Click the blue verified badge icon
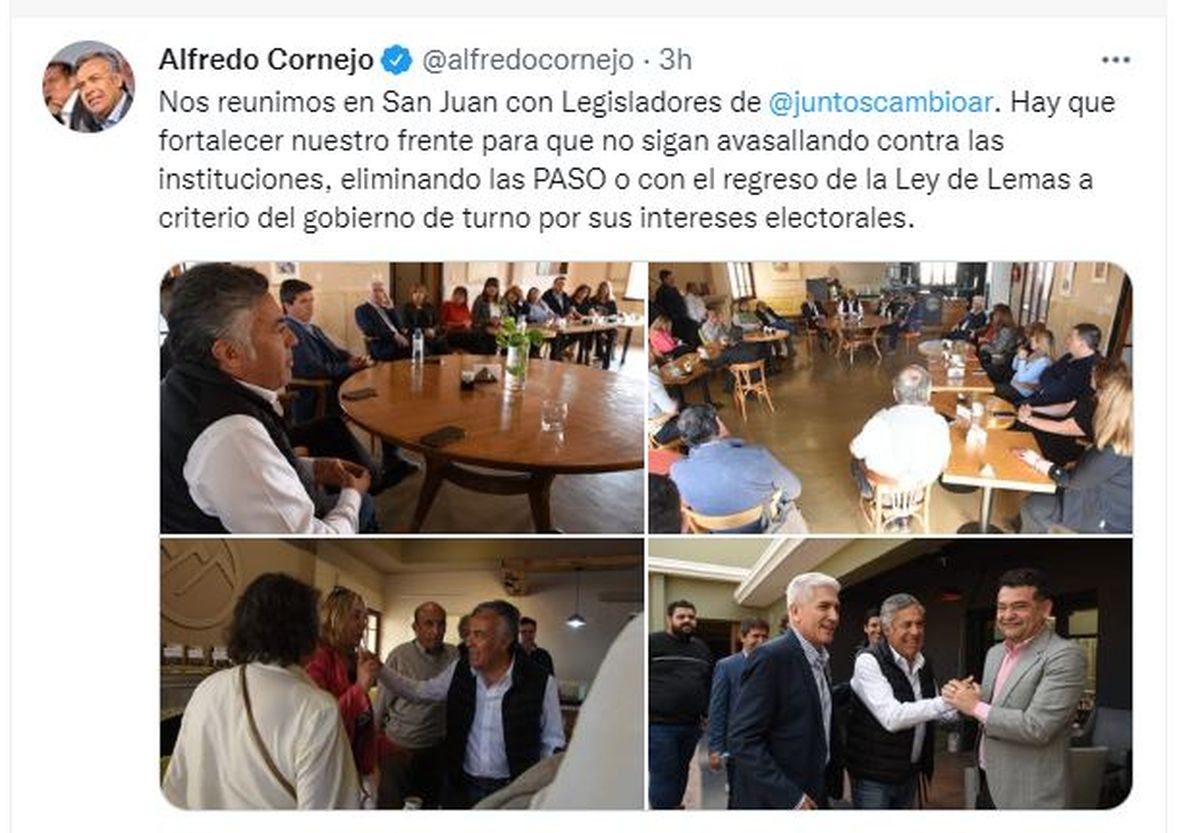This screenshot has width=1200, height=833. point(398,60)
